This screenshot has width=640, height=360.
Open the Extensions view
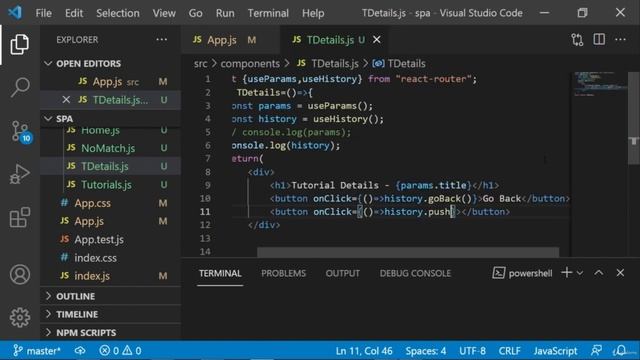[20, 217]
